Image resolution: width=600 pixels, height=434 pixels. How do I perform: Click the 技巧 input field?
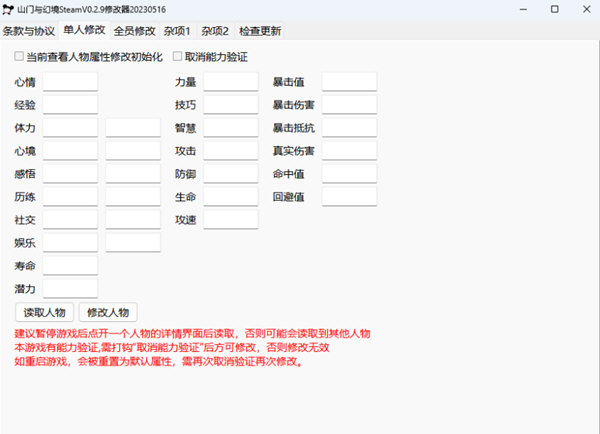[231, 104]
